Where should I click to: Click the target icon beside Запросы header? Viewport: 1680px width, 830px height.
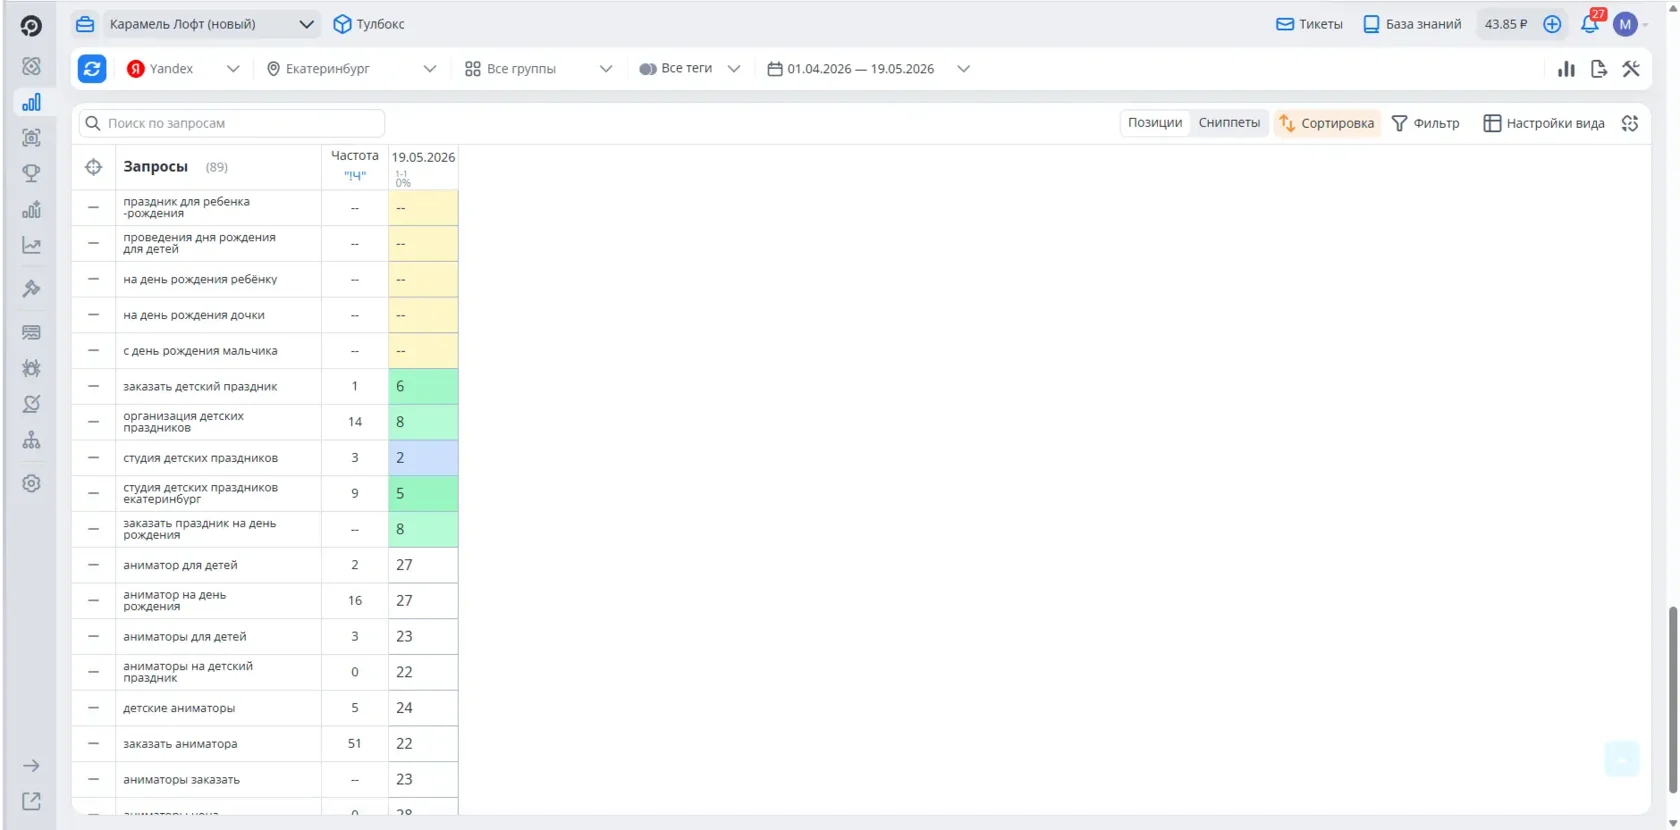pos(93,167)
